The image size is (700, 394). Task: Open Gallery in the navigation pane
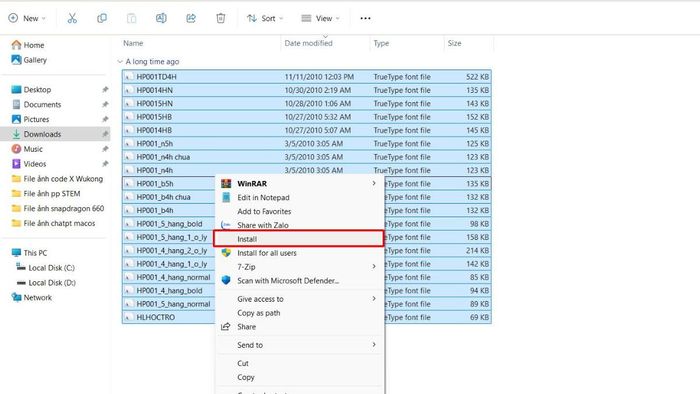point(29,60)
